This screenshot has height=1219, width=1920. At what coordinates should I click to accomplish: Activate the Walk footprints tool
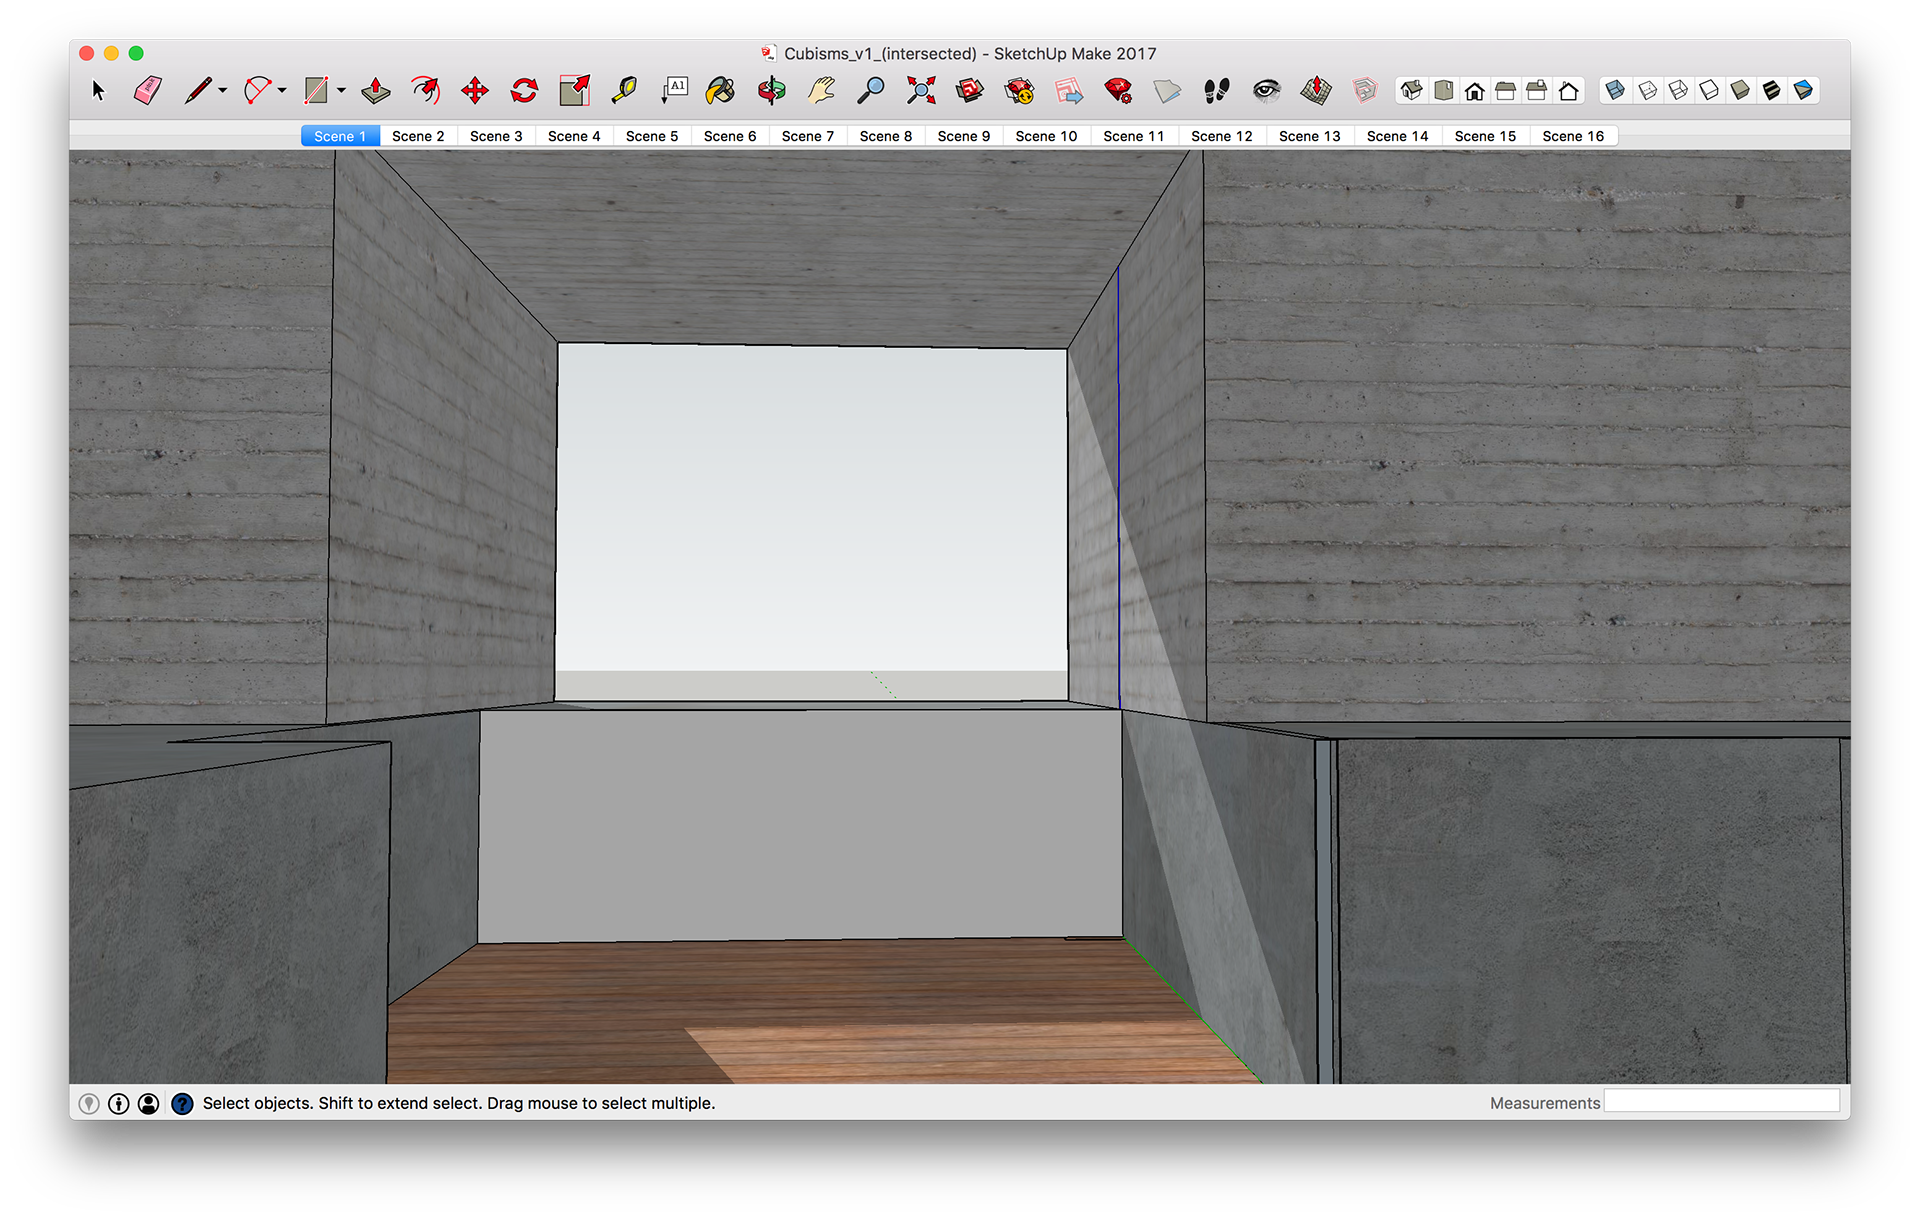tap(1216, 91)
